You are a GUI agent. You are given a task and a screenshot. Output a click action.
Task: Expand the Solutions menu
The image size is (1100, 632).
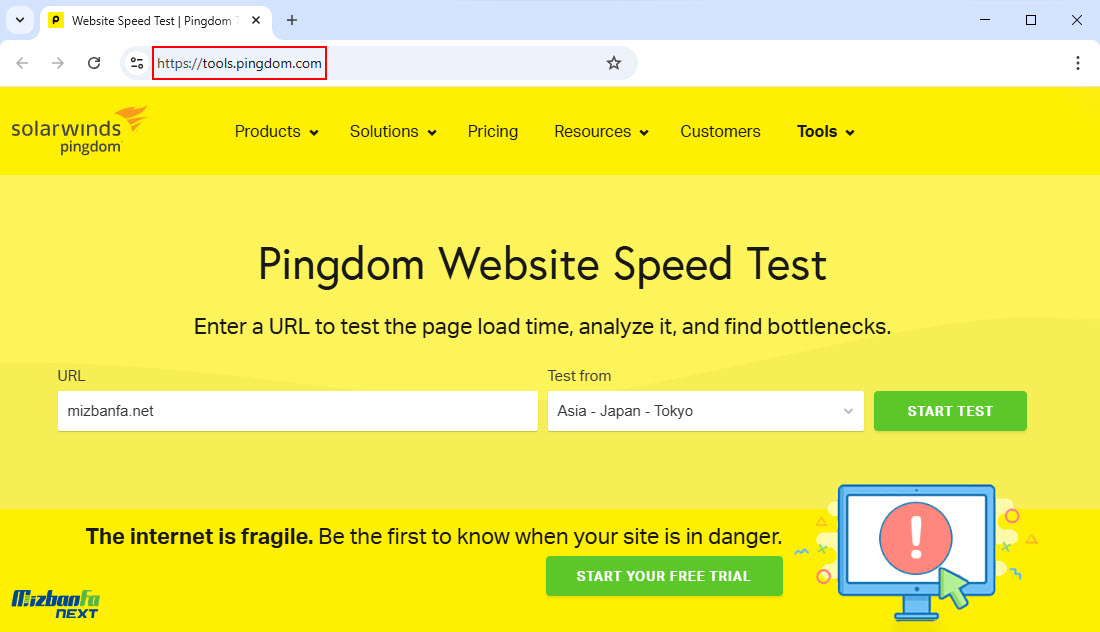[393, 132]
